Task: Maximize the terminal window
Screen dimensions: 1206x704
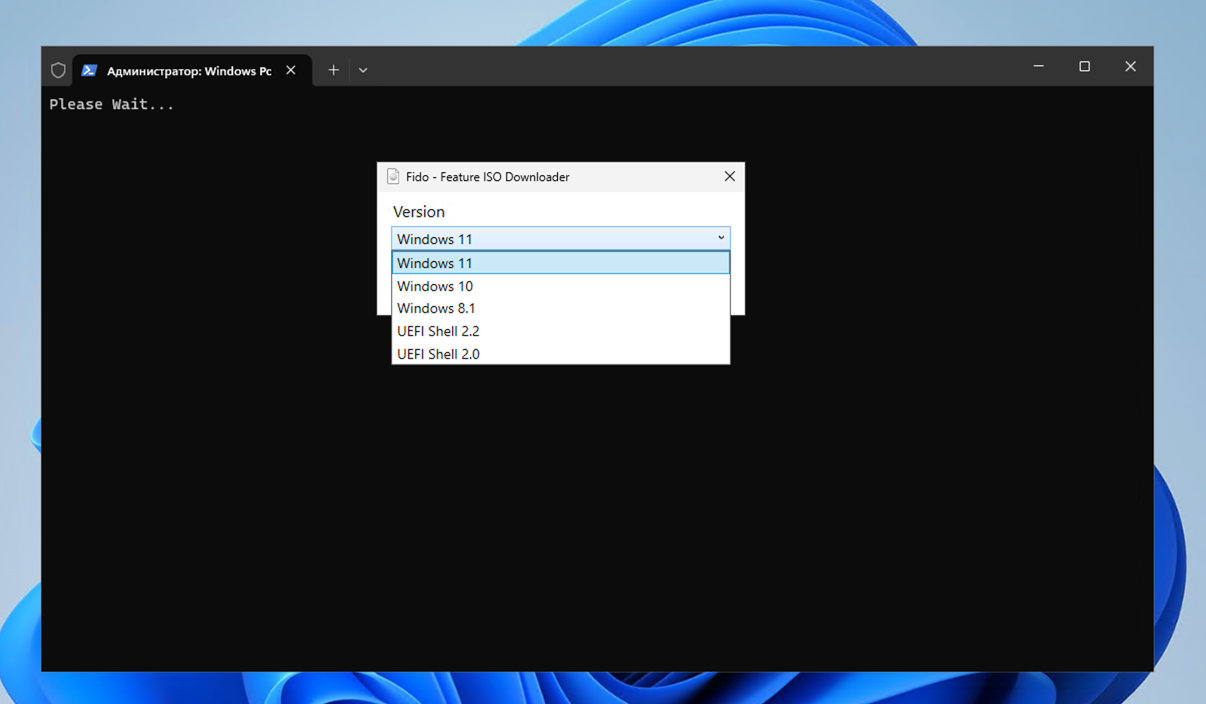Action: (1084, 66)
